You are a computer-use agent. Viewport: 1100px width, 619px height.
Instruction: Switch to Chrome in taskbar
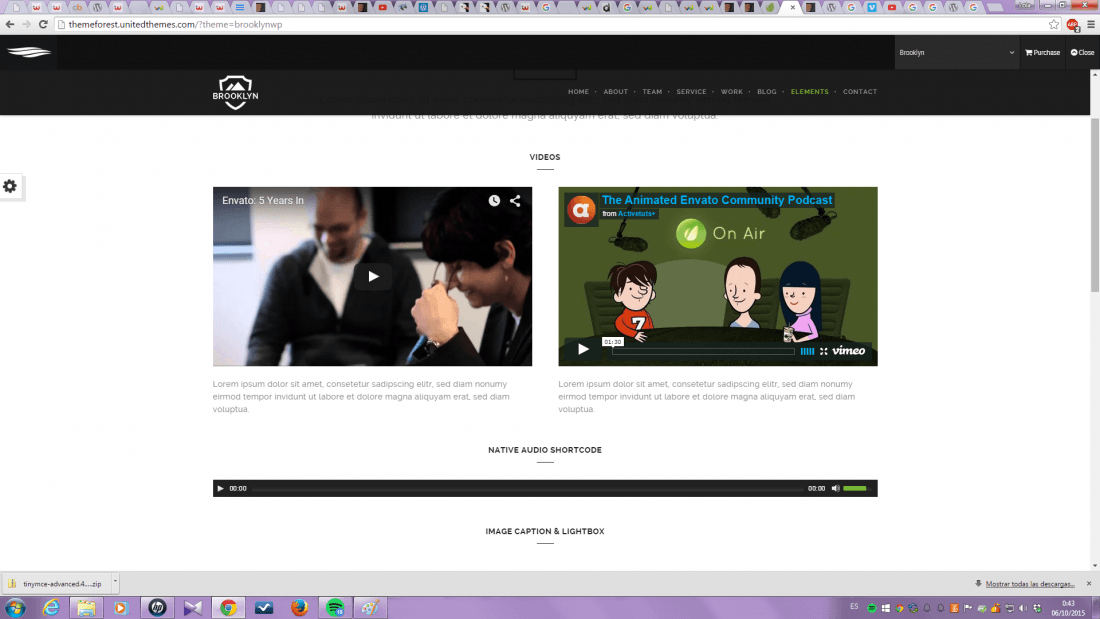[x=228, y=608]
